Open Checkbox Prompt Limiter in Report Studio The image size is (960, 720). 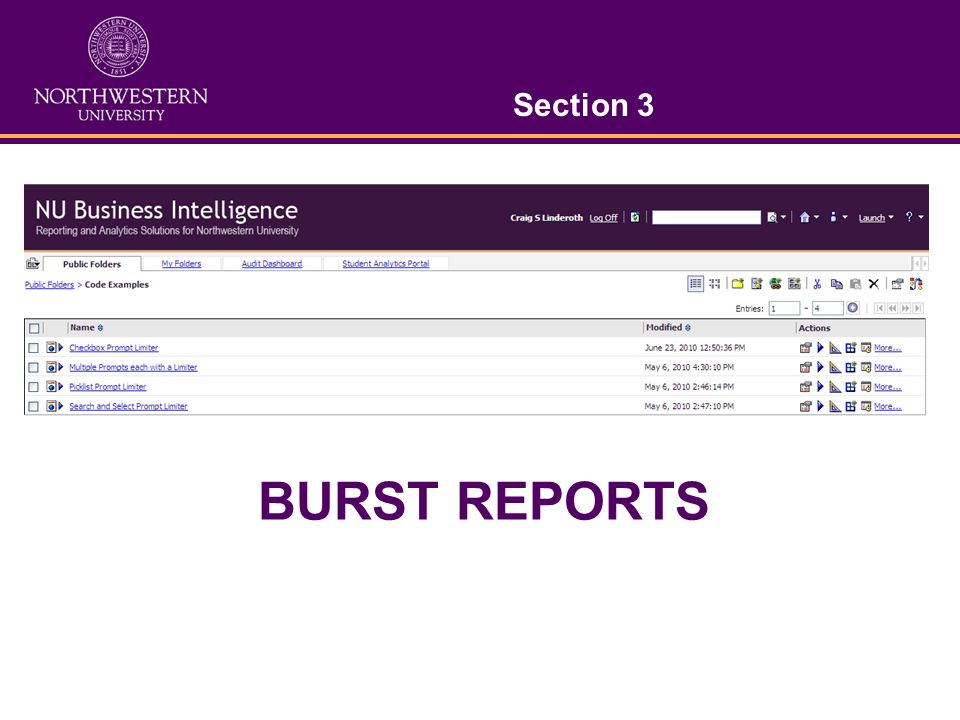pyautogui.click(x=835, y=348)
